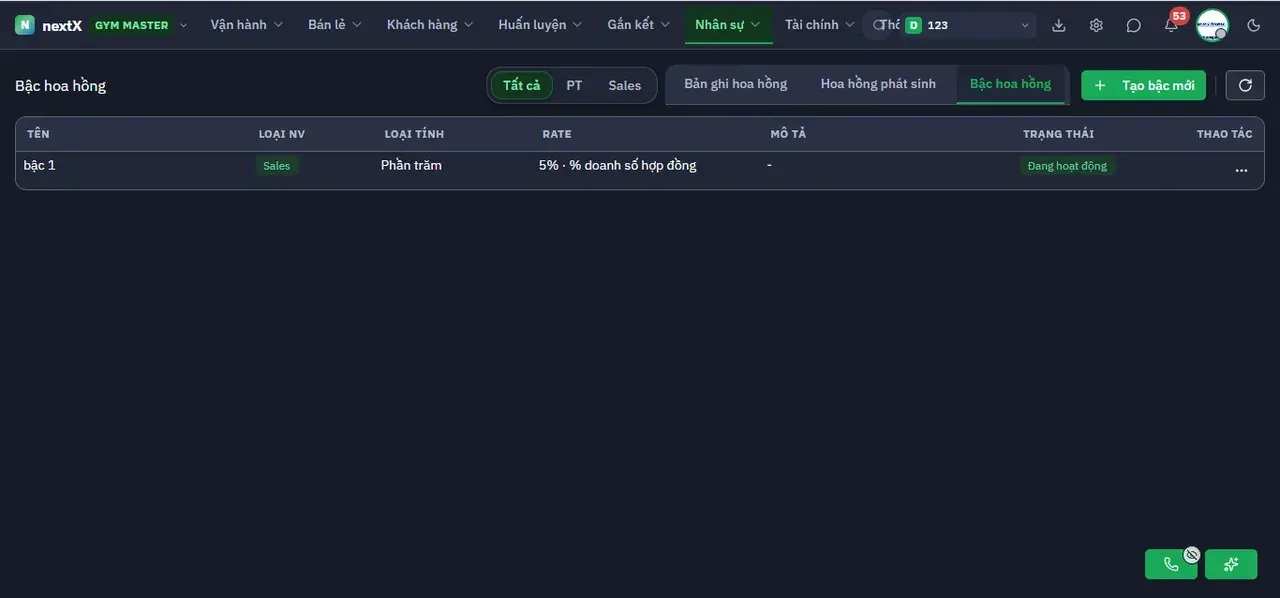The image size is (1280, 598).
Task: Expand the Vận hành menu
Action: [246, 25]
